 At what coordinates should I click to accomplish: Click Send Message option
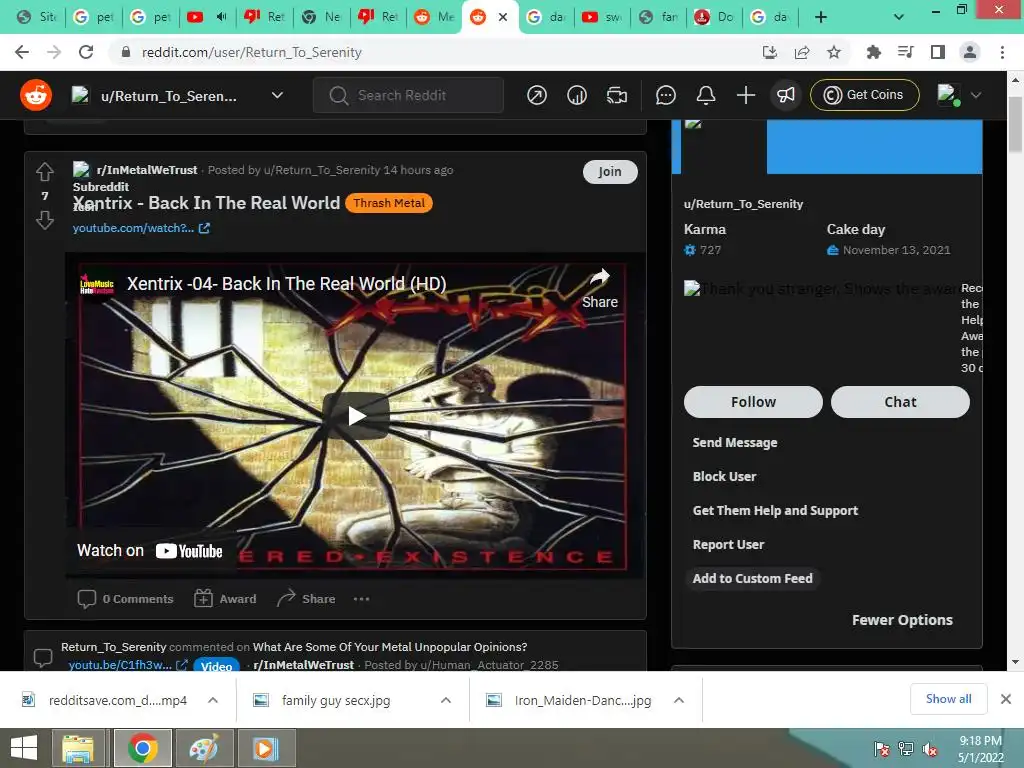point(735,442)
